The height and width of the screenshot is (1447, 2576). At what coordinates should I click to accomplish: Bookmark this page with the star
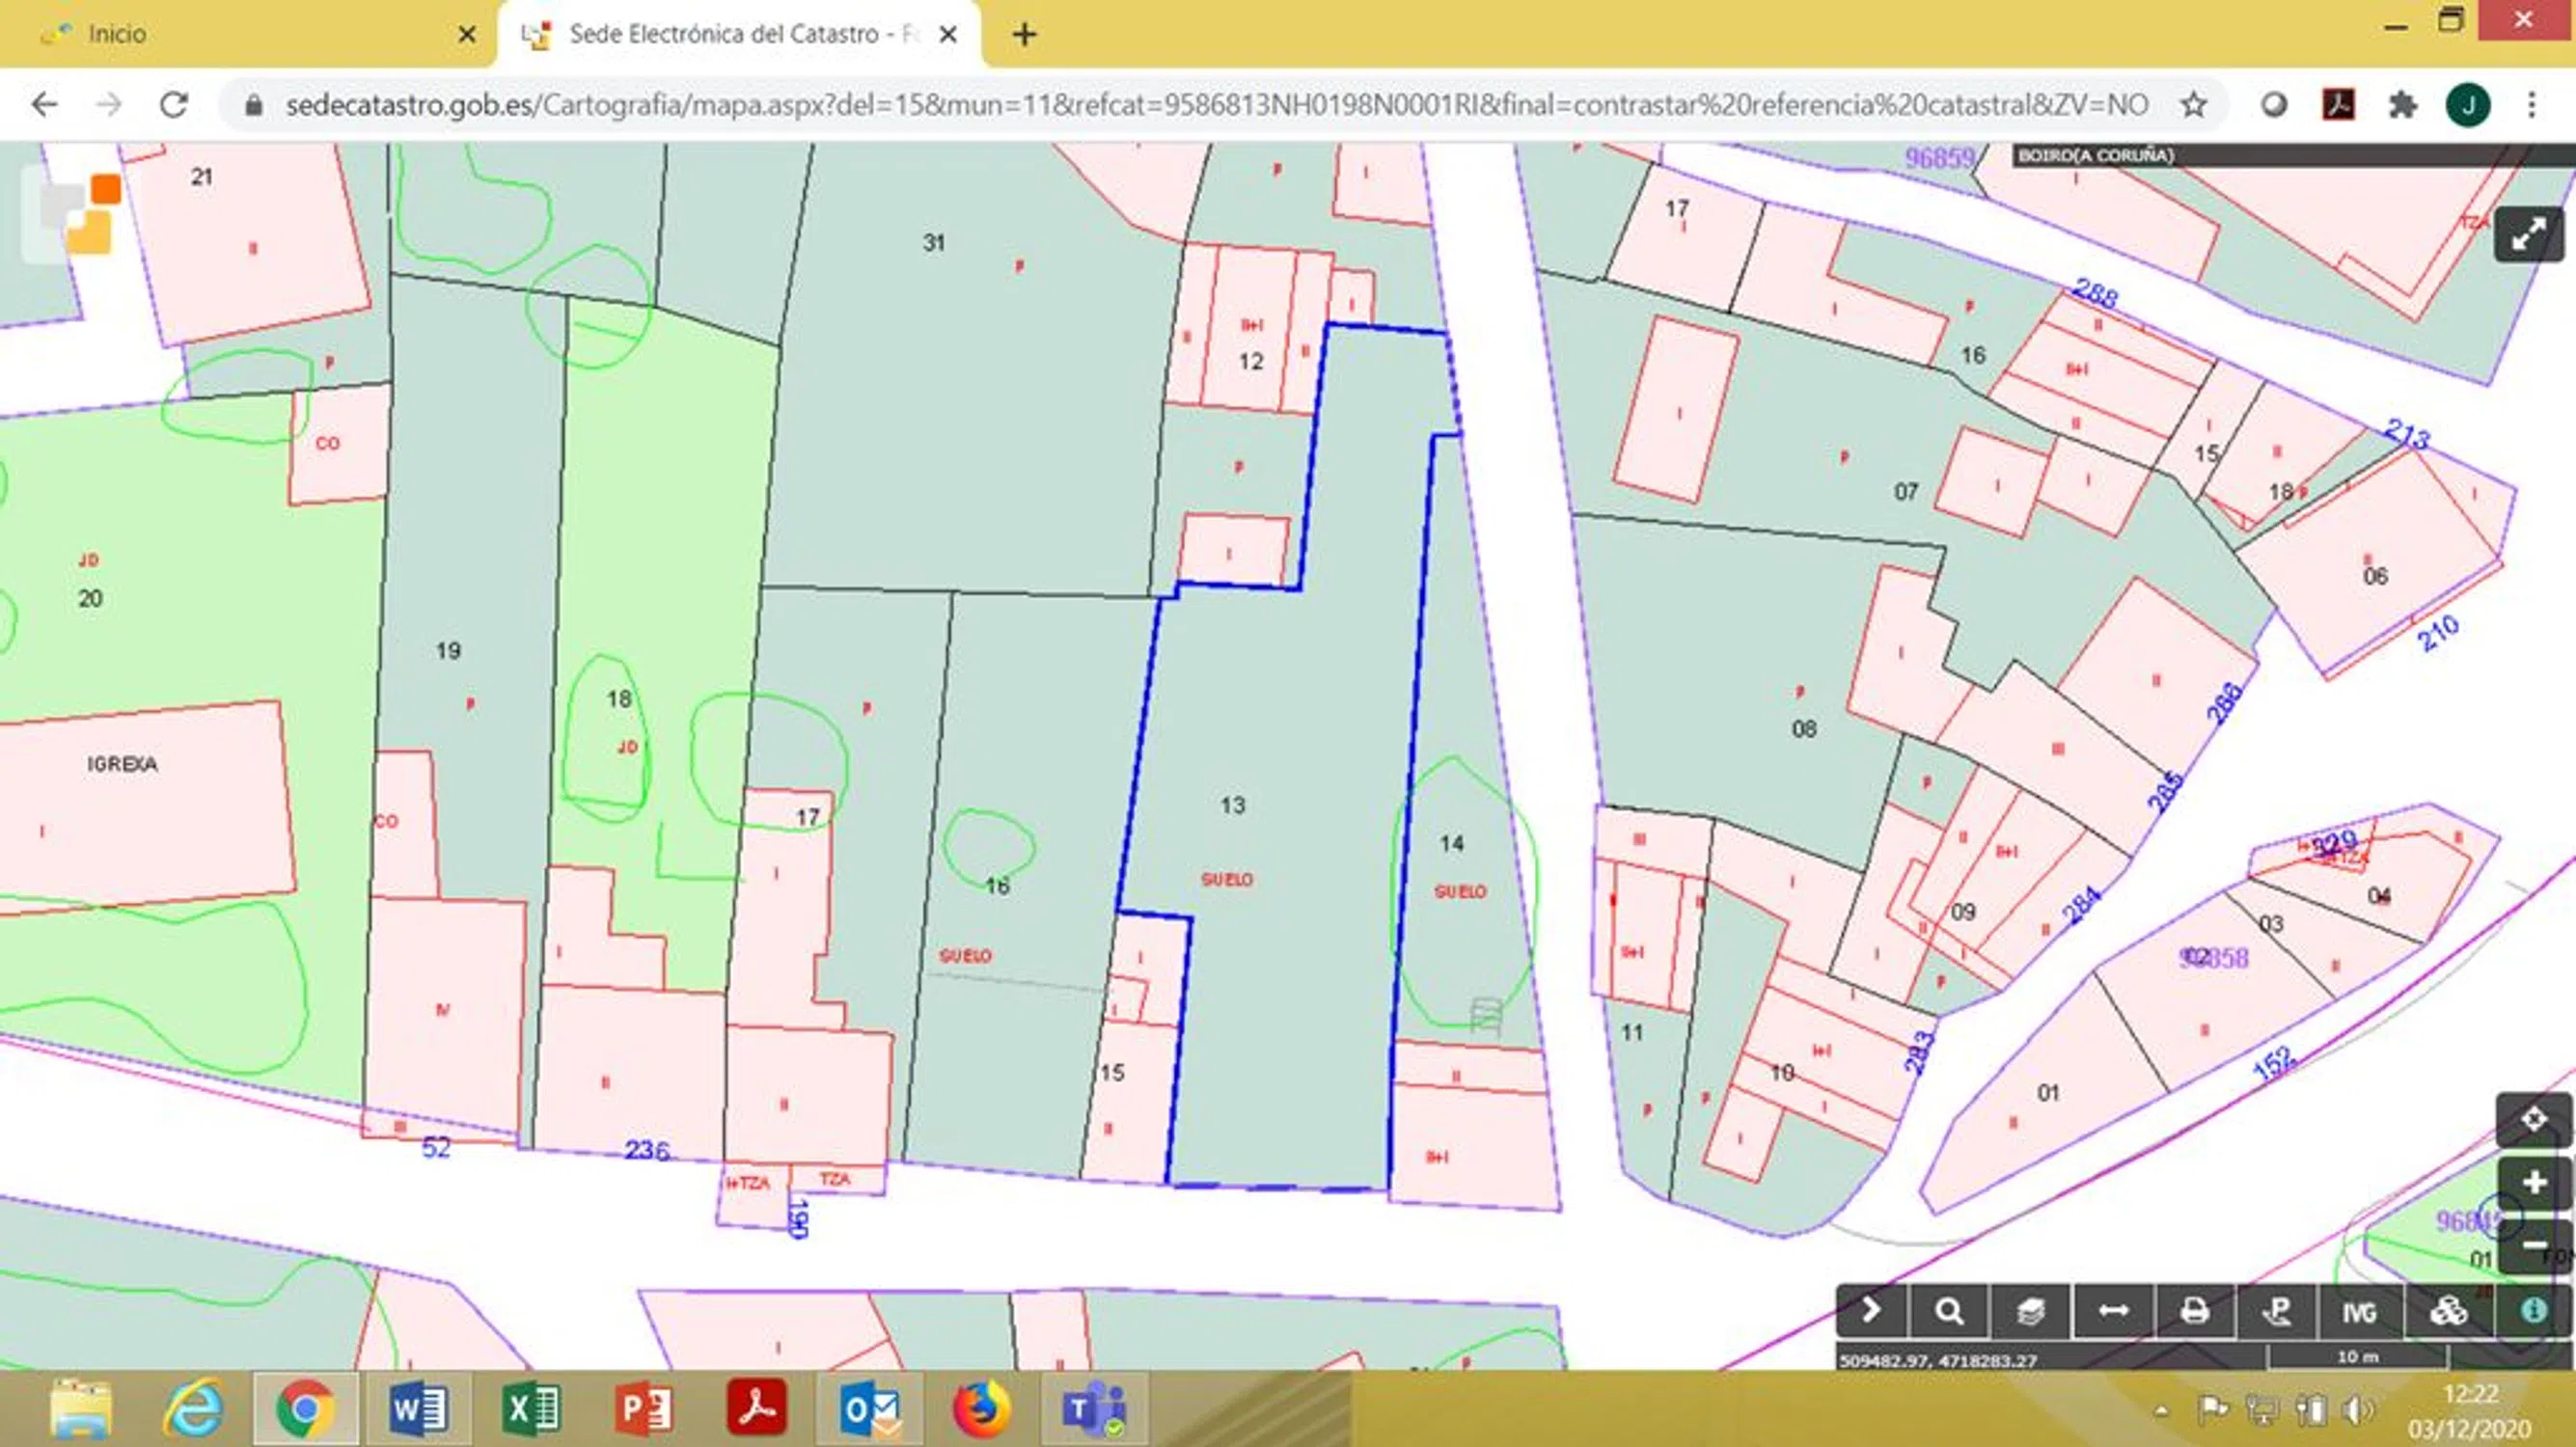tap(2193, 105)
